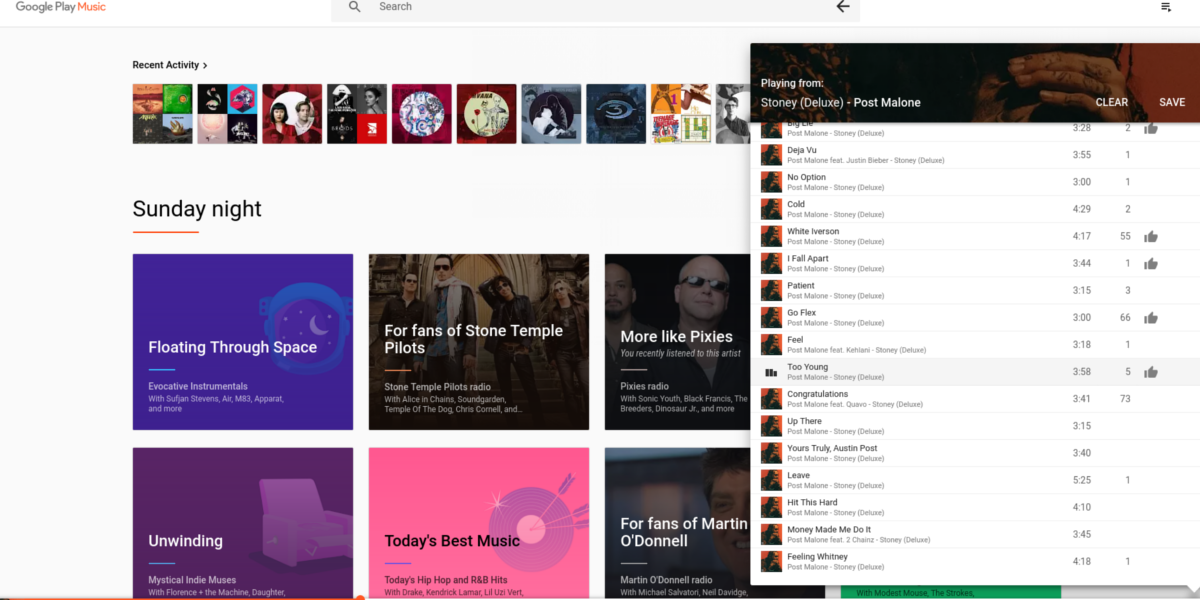Select the song title Feeling Whitney
The image size is (1200, 600).
point(817,556)
